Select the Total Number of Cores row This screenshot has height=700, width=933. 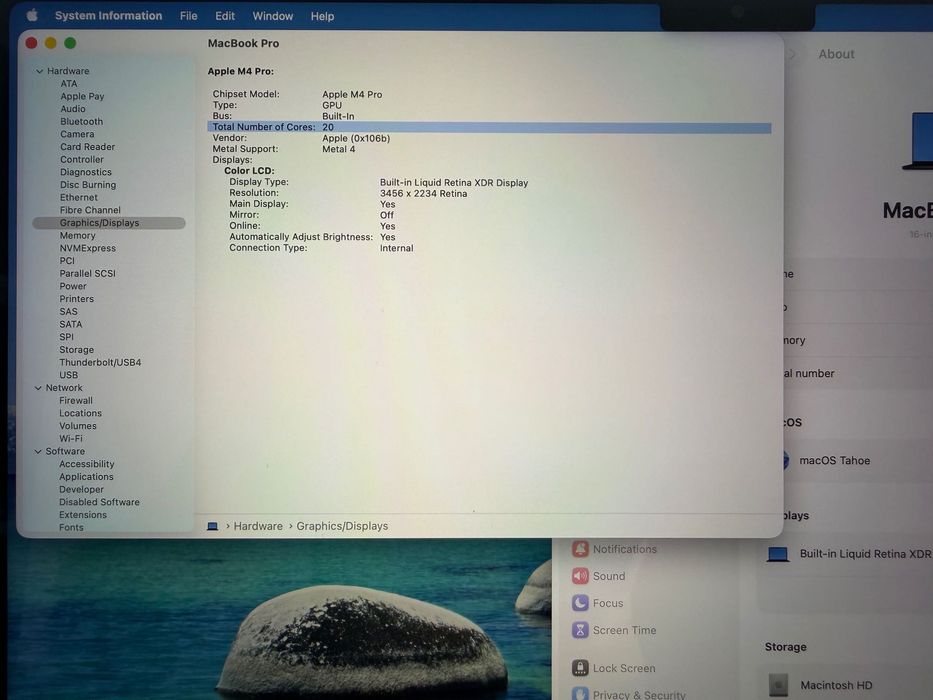point(489,127)
